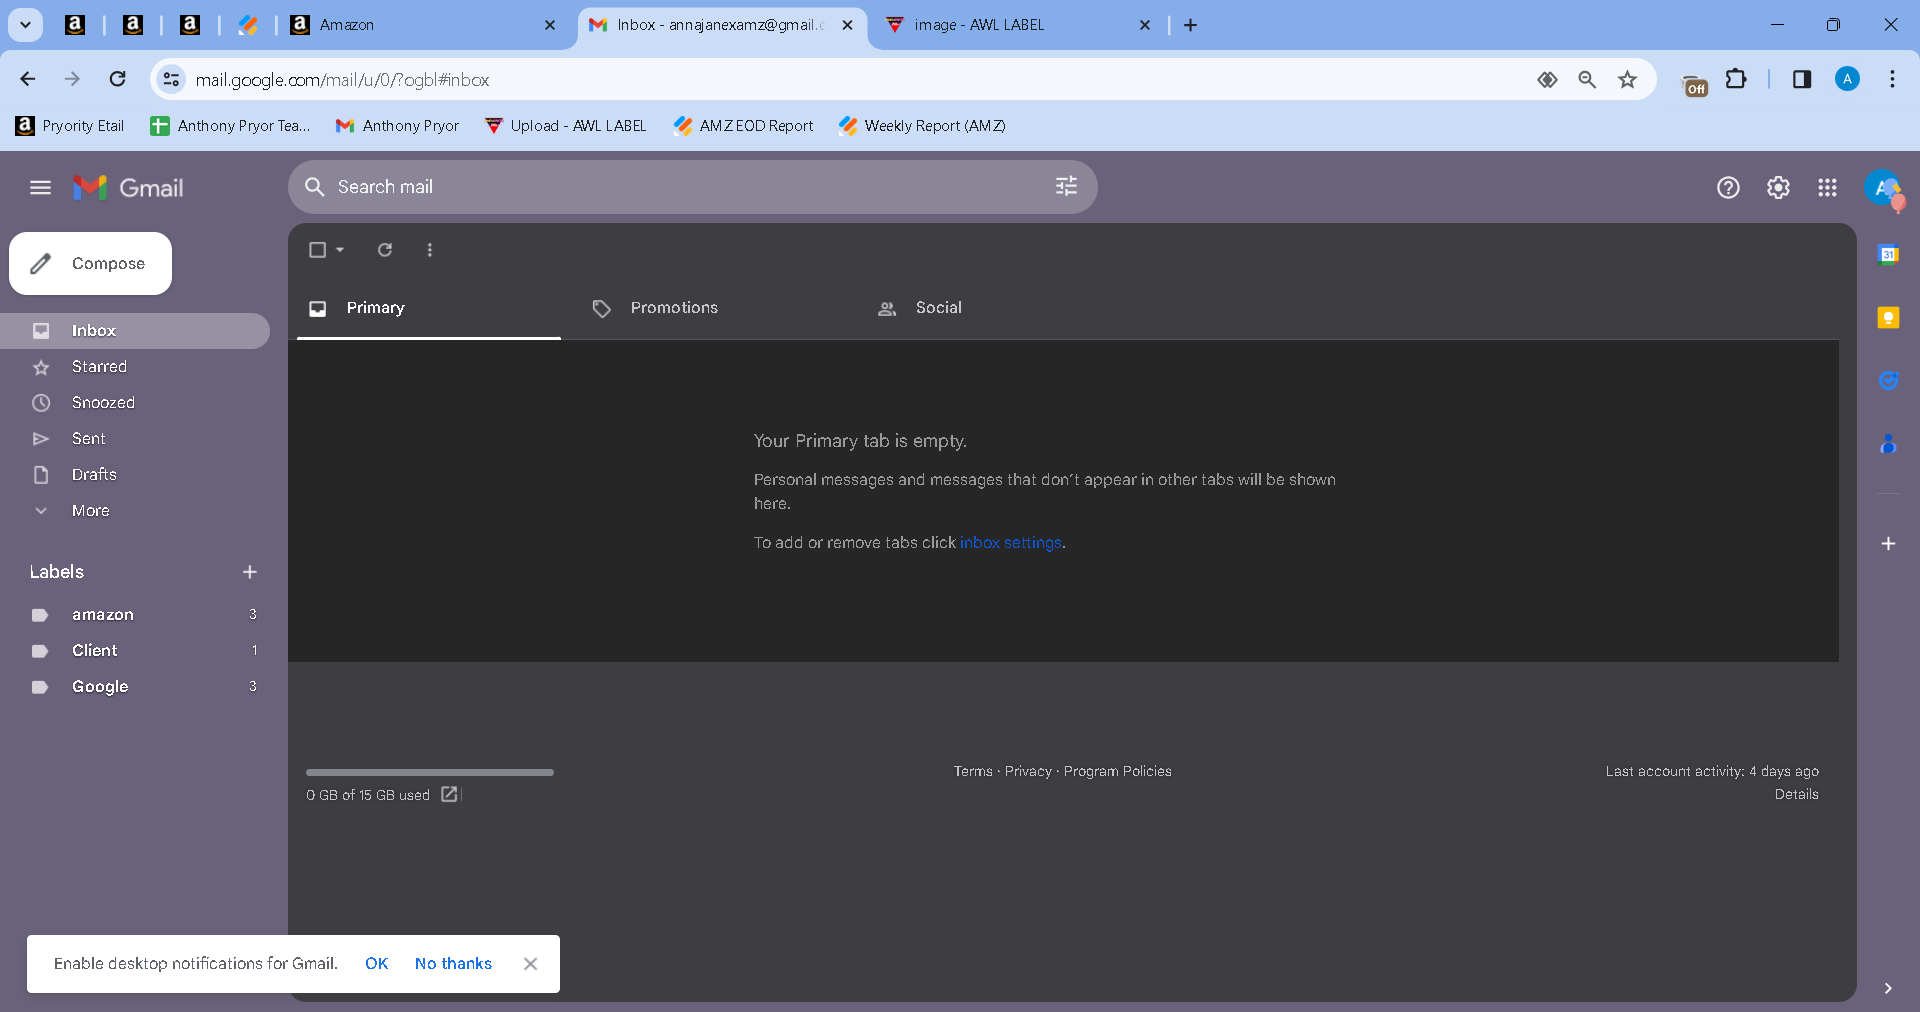
Task: Open account activity Details link
Action: tap(1796, 794)
